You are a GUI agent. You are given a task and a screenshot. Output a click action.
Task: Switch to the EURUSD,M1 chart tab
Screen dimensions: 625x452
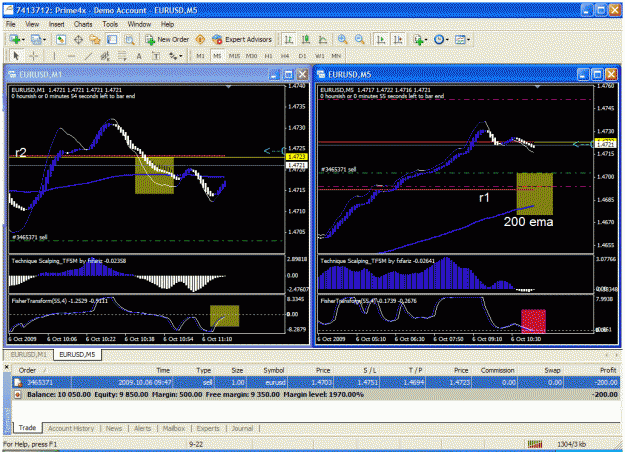[28, 354]
